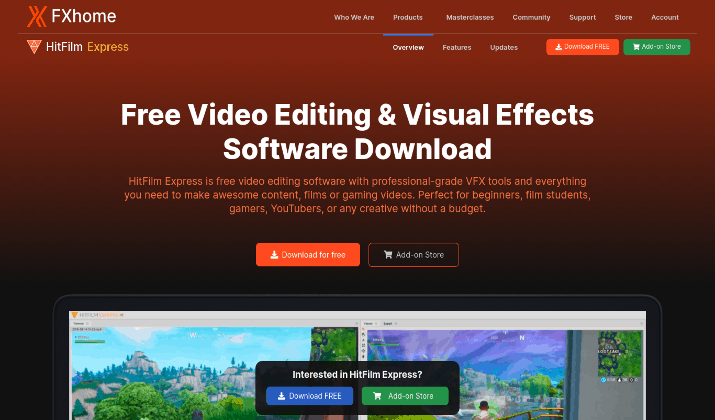
Task: Click cart icon in outlined Add-on Store button
Action: coord(388,255)
